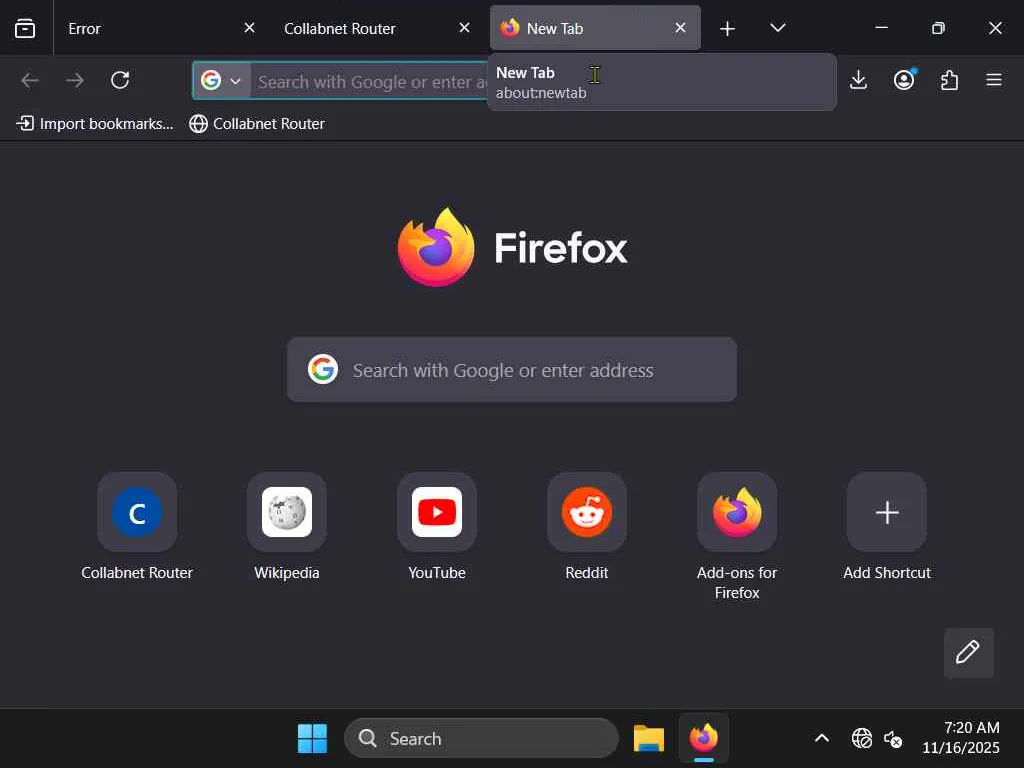This screenshot has width=1024, height=768.
Task: Open the Downloads panel
Action: [858, 80]
